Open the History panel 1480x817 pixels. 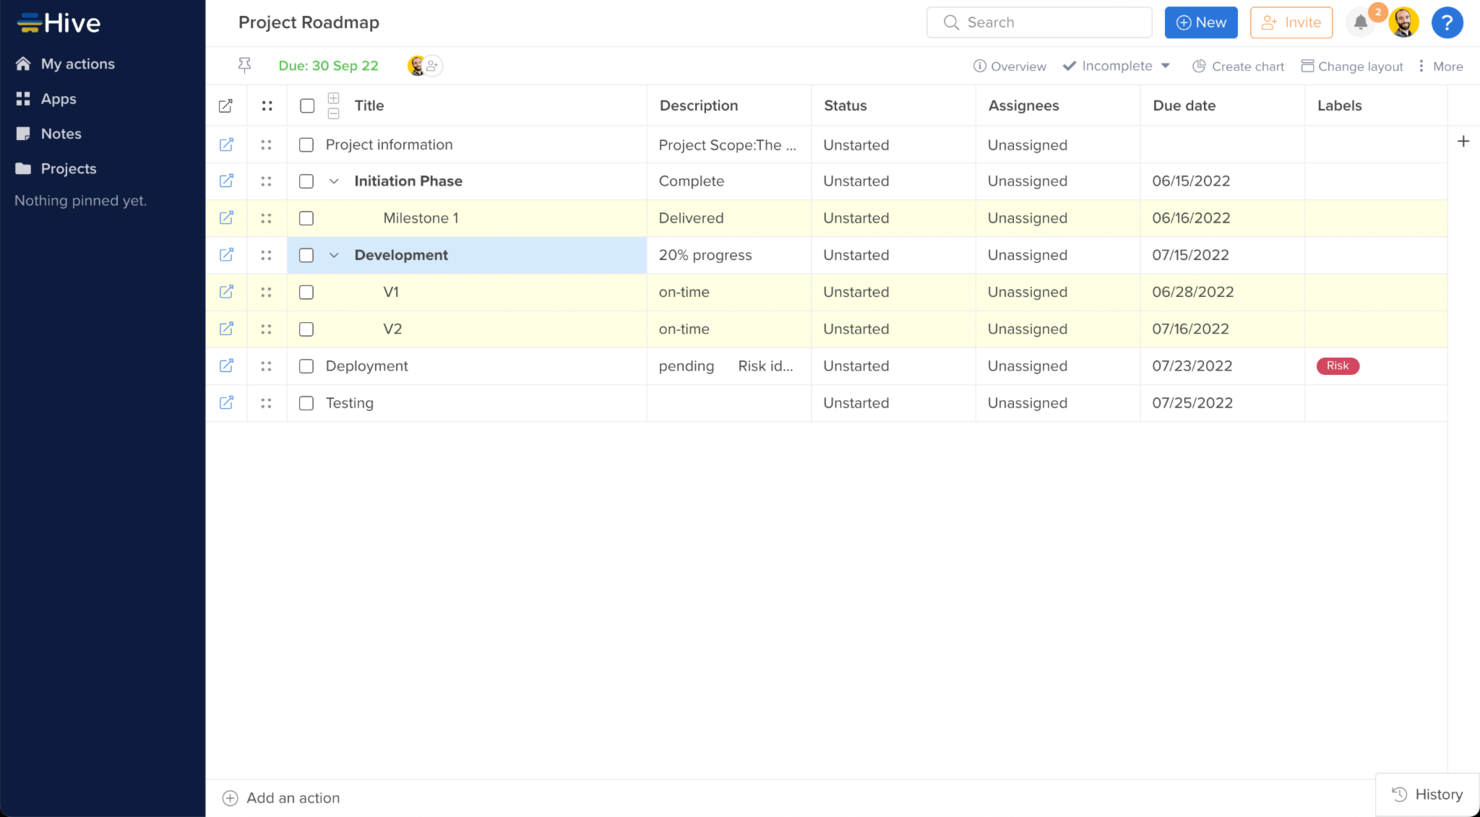tap(1426, 794)
